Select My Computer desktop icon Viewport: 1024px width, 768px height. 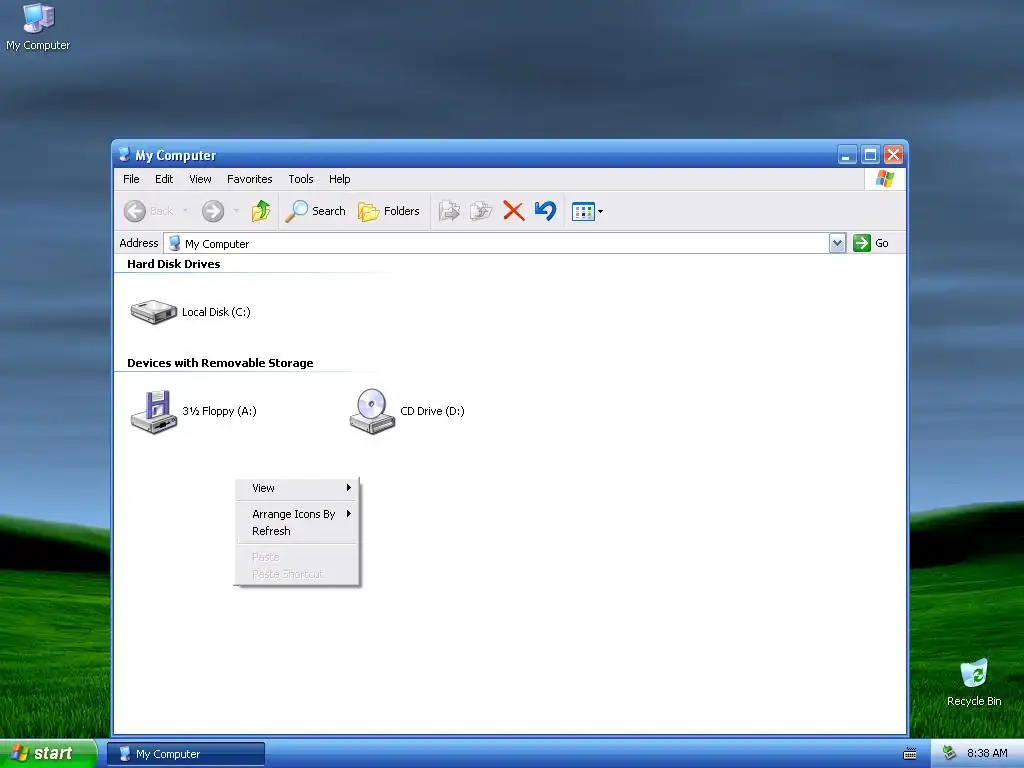click(x=38, y=27)
